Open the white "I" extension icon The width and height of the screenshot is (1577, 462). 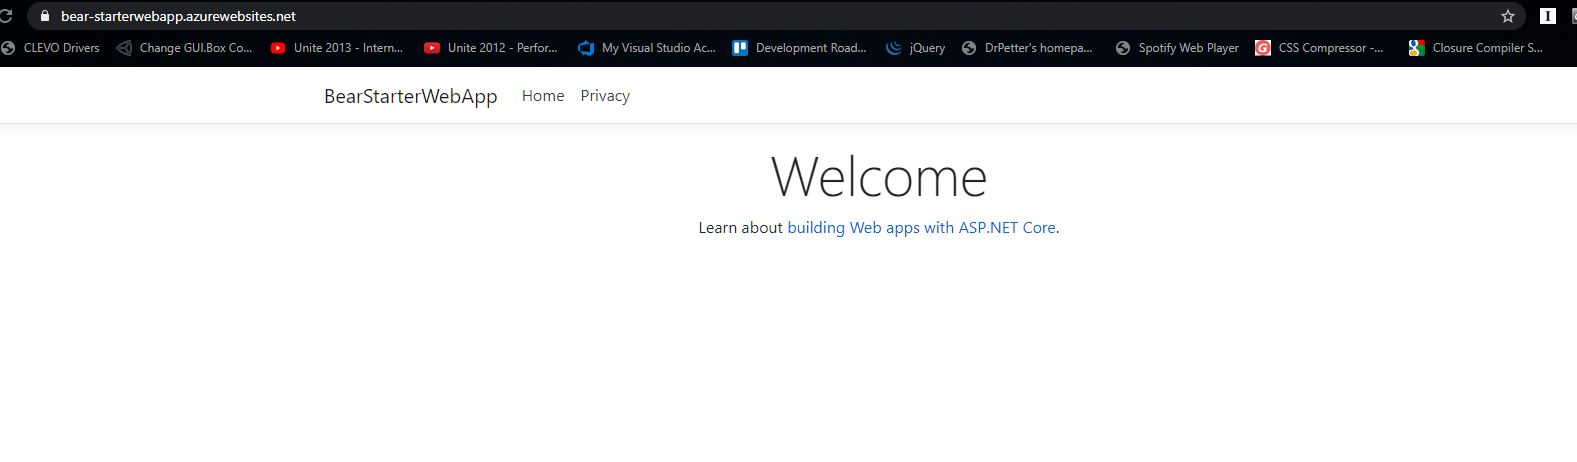click(x=1547, y=16)
